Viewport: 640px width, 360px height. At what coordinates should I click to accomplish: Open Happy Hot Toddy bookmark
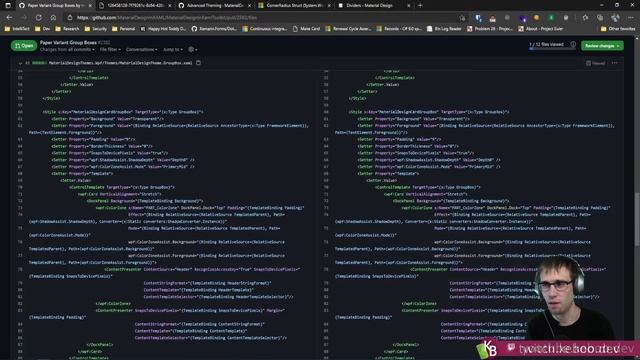163,29
